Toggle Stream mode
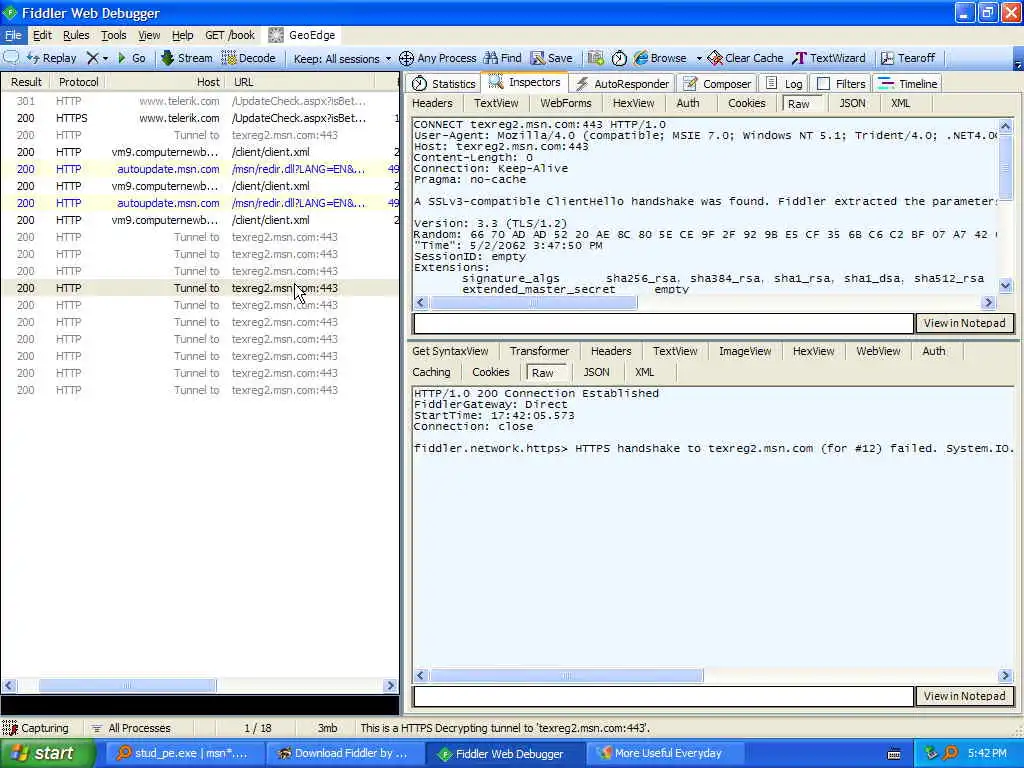1024x768 pixels. (x=187, y=58)
